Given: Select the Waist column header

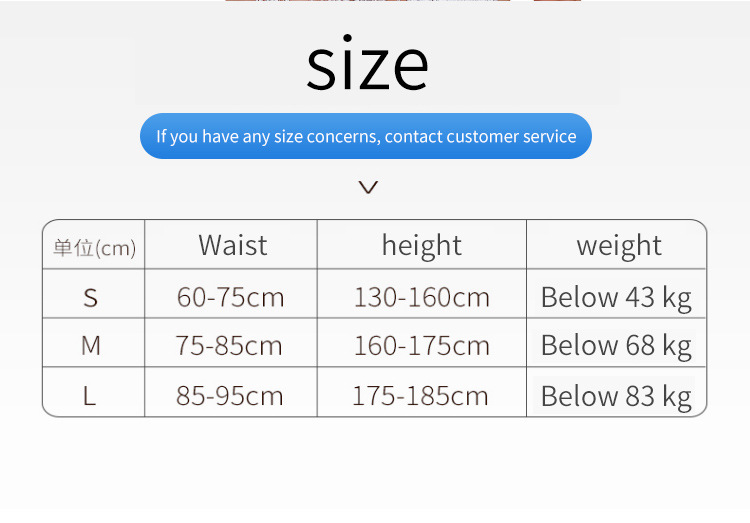Looking at the screenshot, I should pos(232,245).
